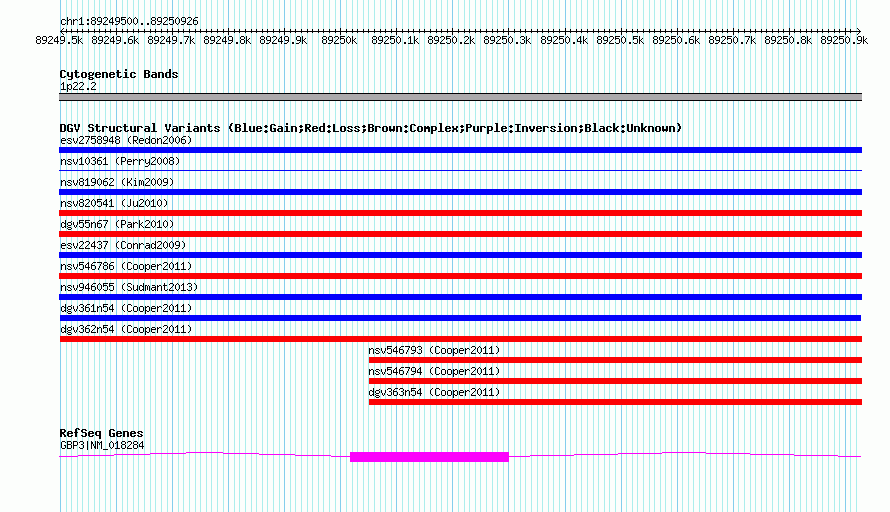This screenshot has width=890, height=512.
Task: Select the blue bar under nsv946055
Action: click(x=460, y=297)
